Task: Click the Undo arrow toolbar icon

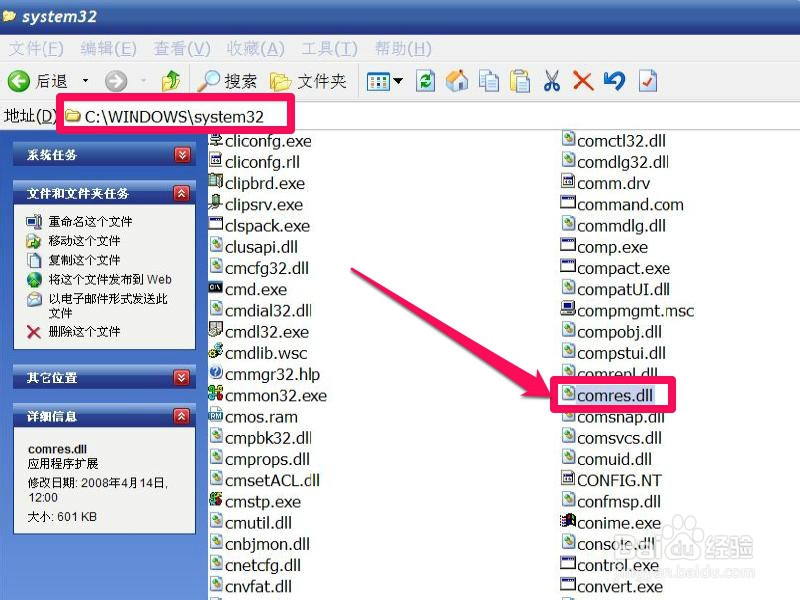Action: pos(614,81)
